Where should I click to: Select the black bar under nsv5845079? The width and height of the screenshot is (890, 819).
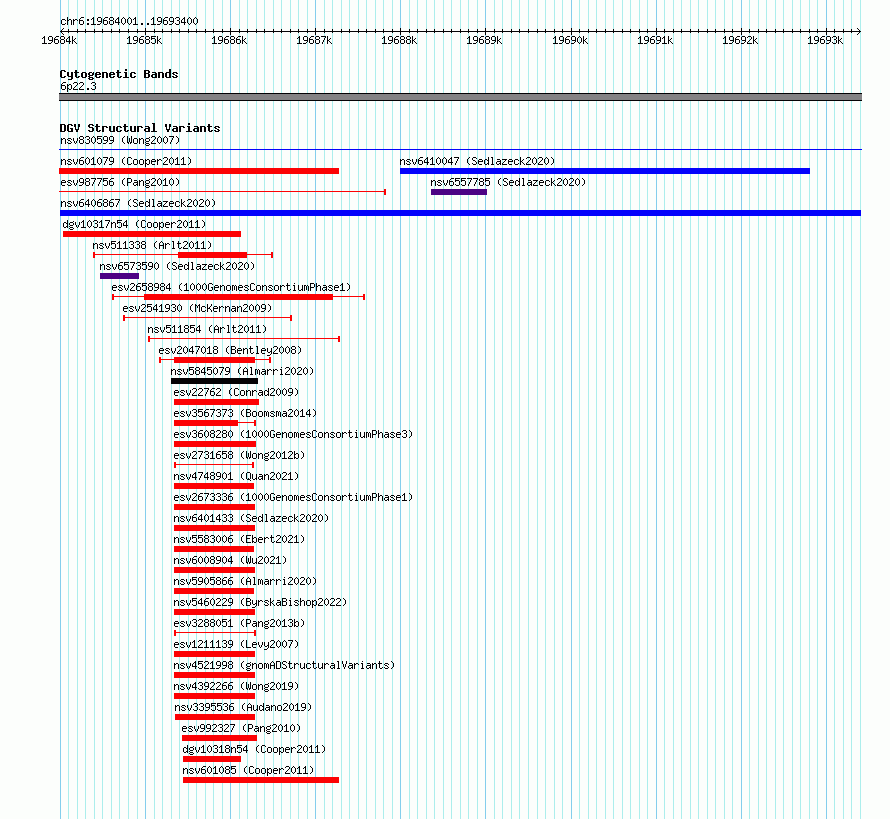[x=215, y=381]
